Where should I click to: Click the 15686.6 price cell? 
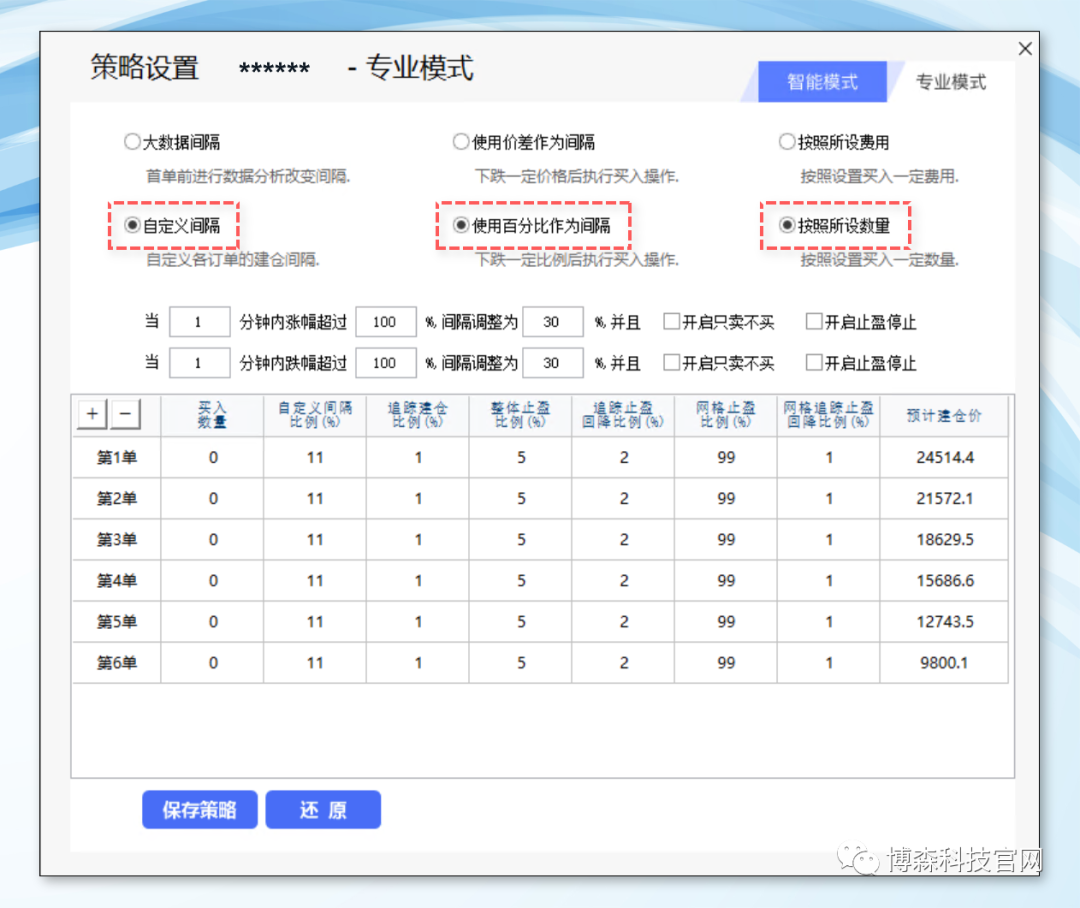(944, 581)
